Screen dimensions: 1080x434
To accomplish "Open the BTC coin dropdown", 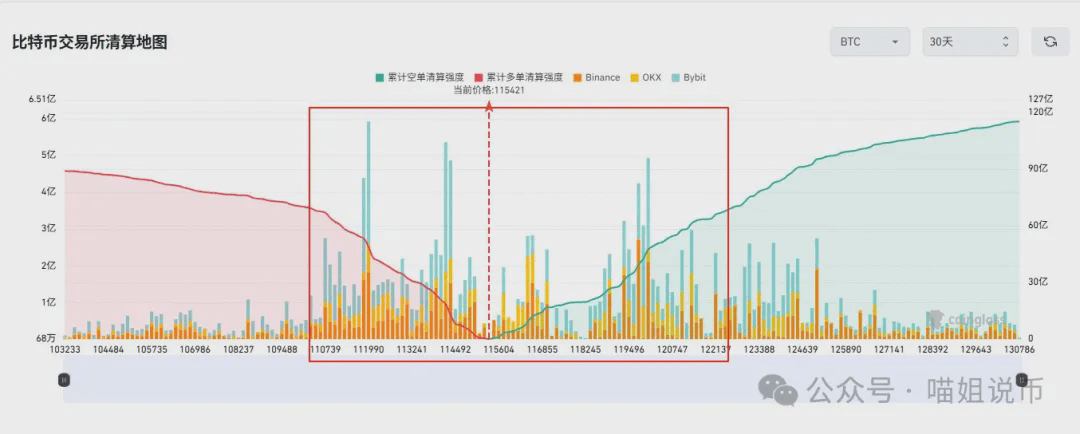I will click(870, 42).
